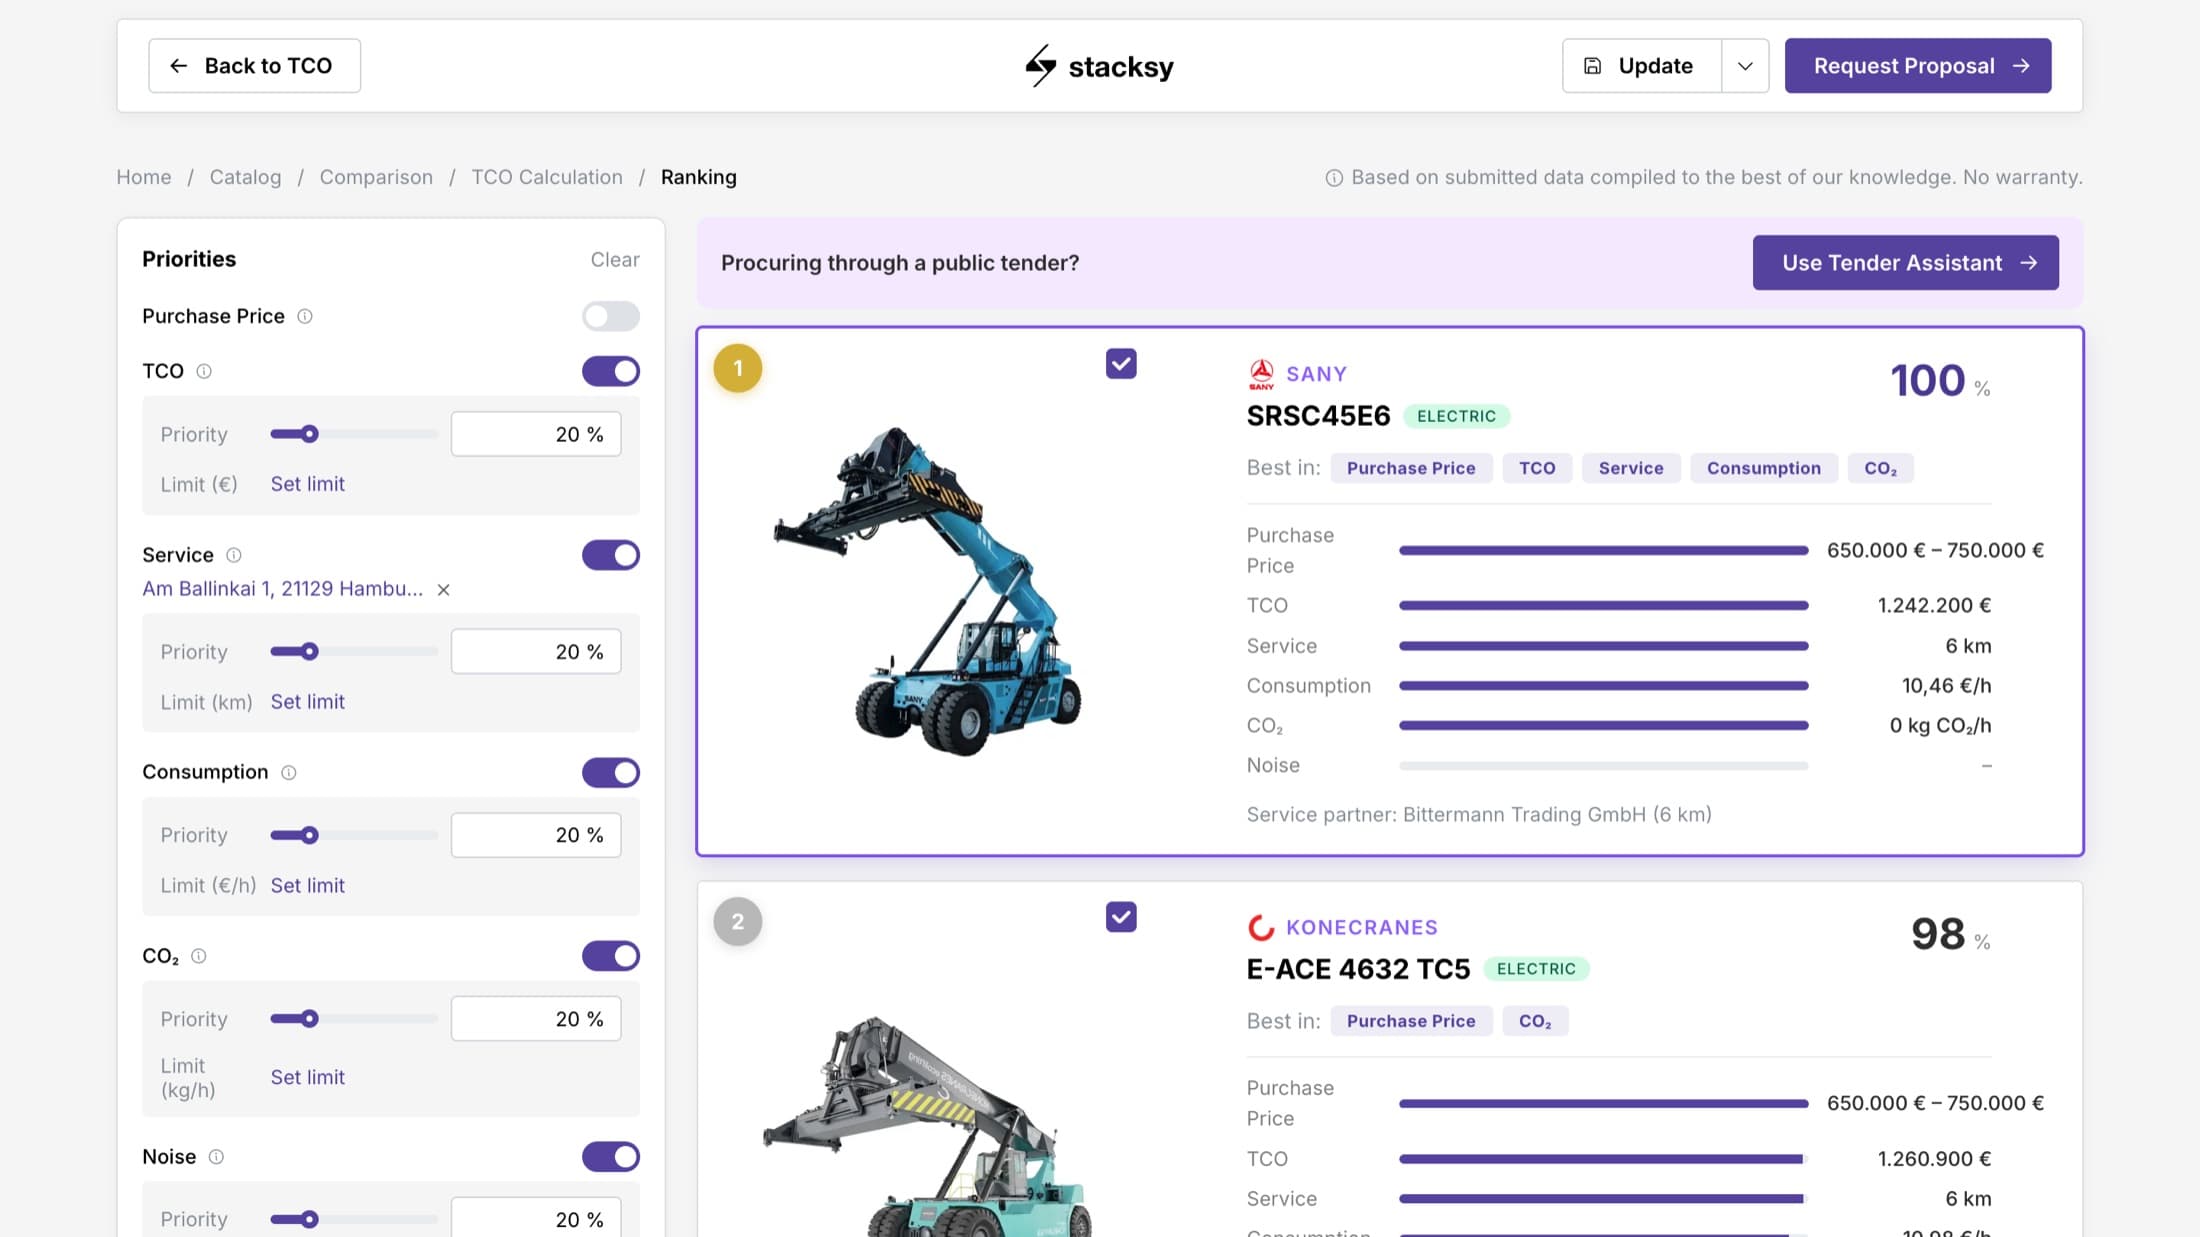
Task: Open Consumption info icon
Action: click(289, 772)
